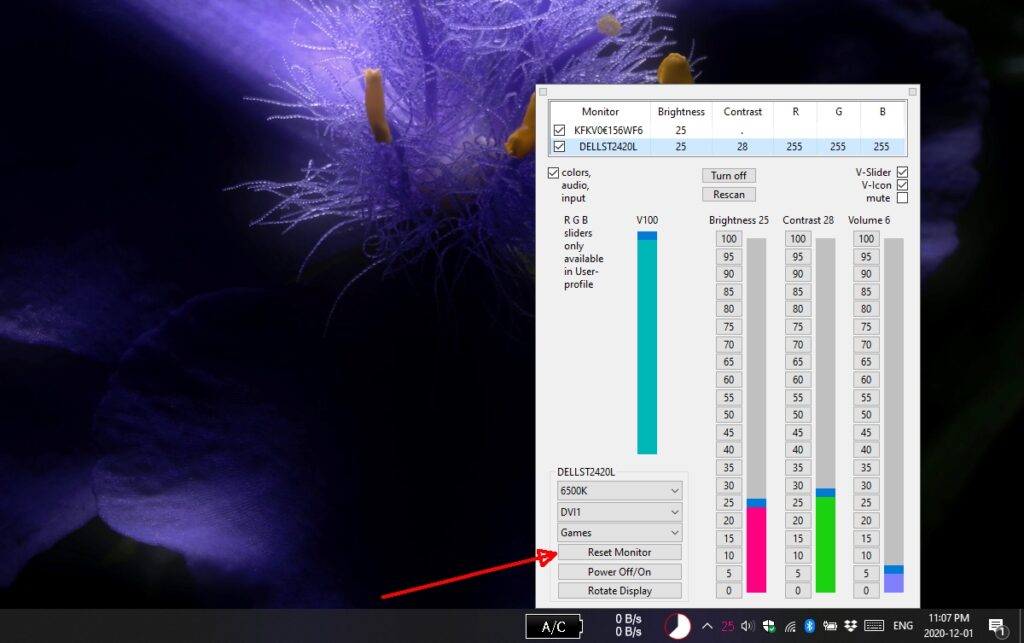The width and height of the screenshot is (1024, 643).
Task: Enable the mute checkbox
Action: coord(900,199)
